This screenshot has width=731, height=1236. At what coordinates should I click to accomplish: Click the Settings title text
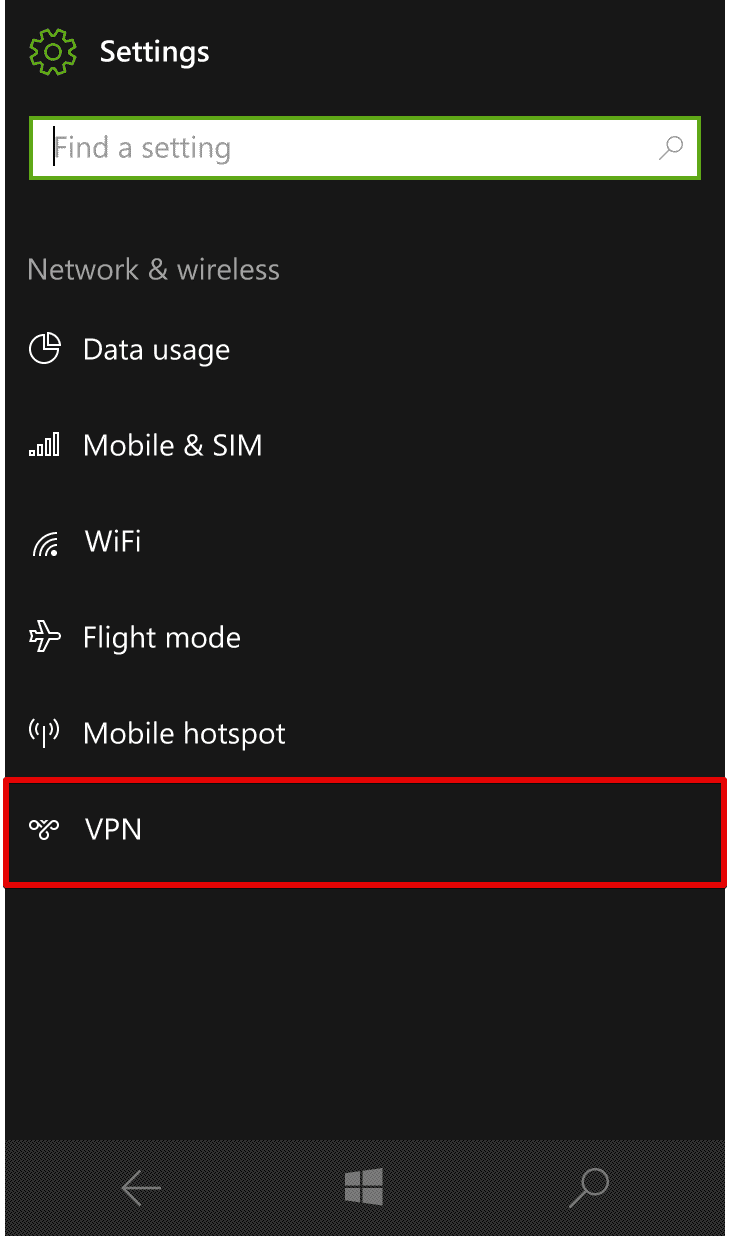click(x=155, y=52)
